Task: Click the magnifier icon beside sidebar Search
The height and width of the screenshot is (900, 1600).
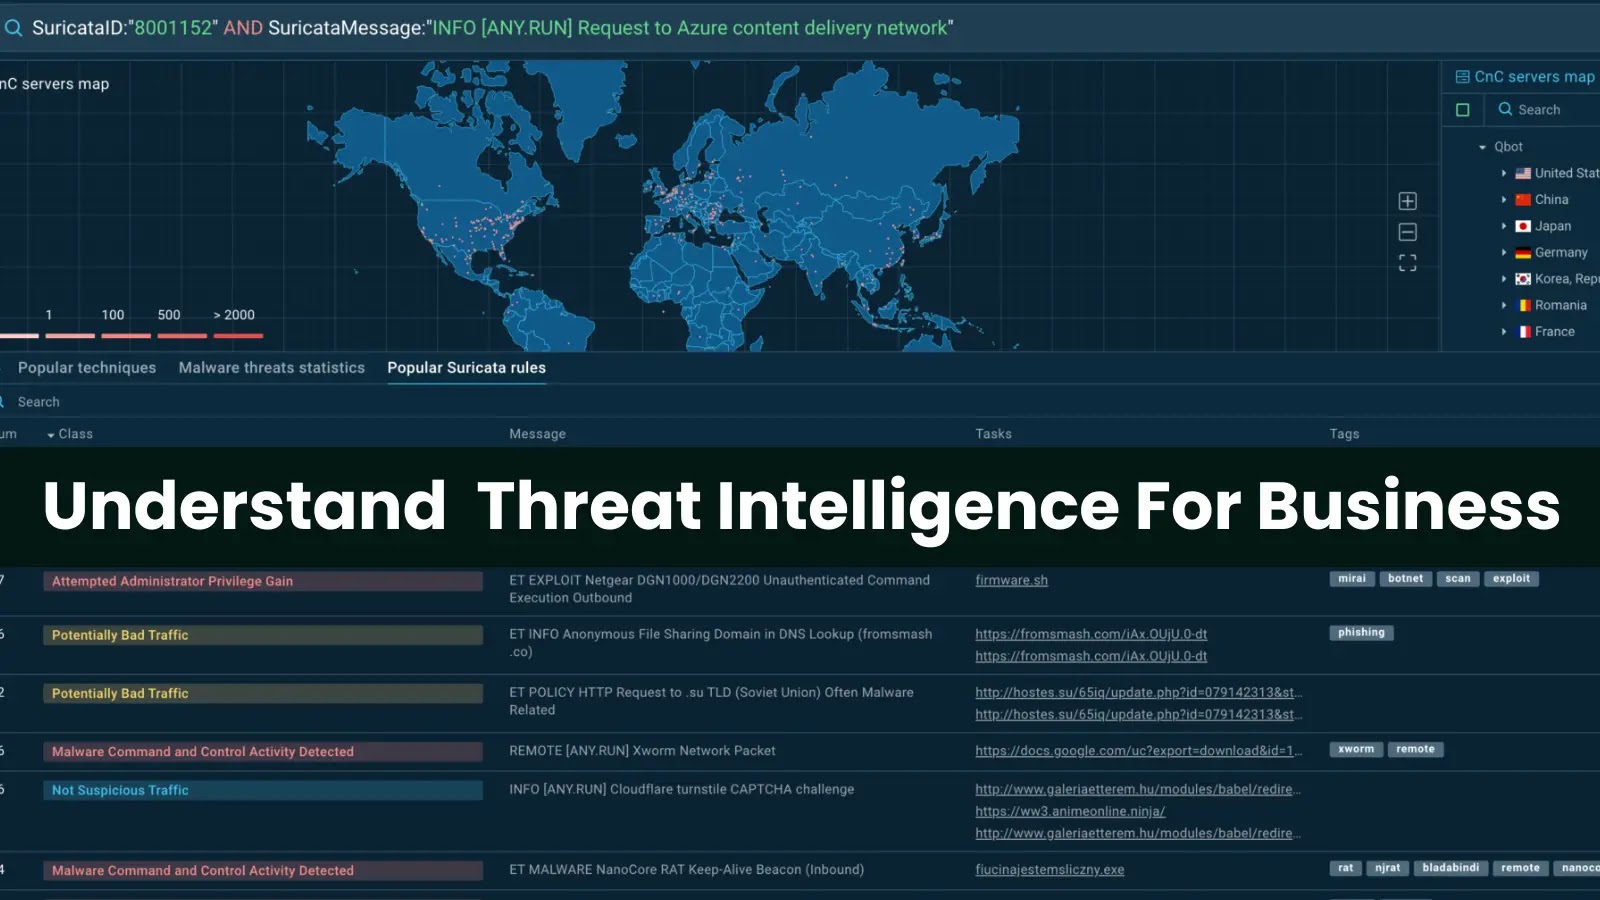Action: click(x=1505, y=109)
